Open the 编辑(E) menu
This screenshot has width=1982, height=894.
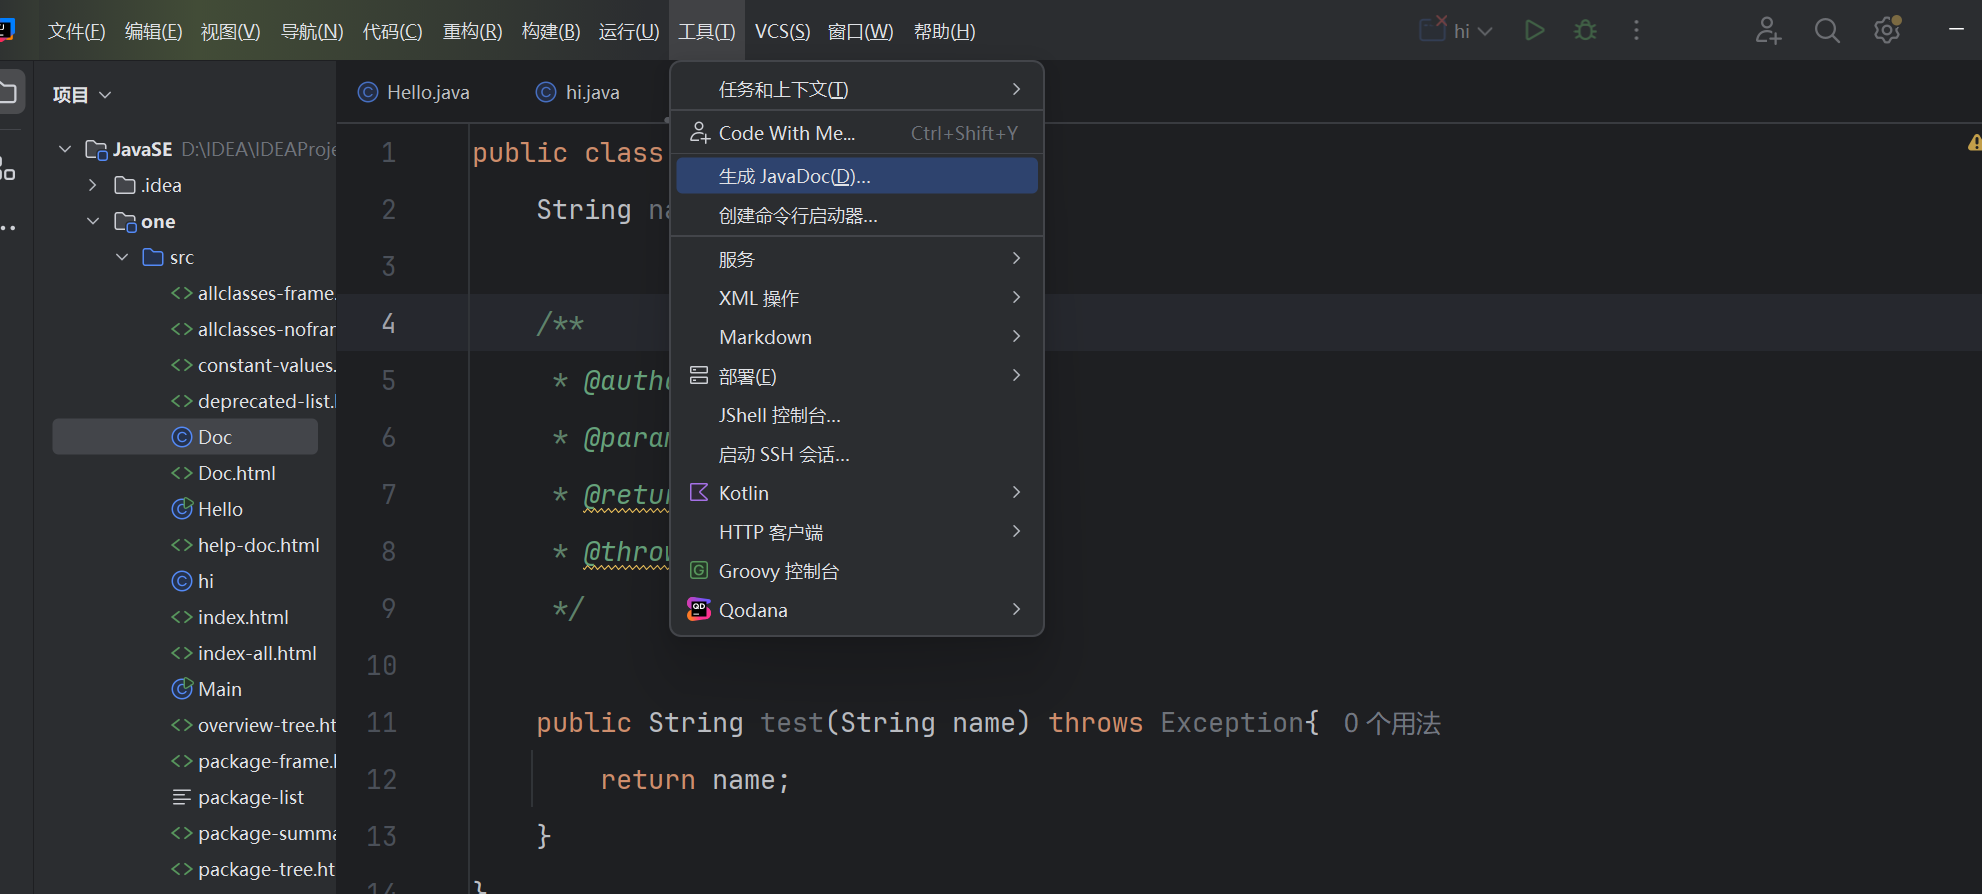153,31
